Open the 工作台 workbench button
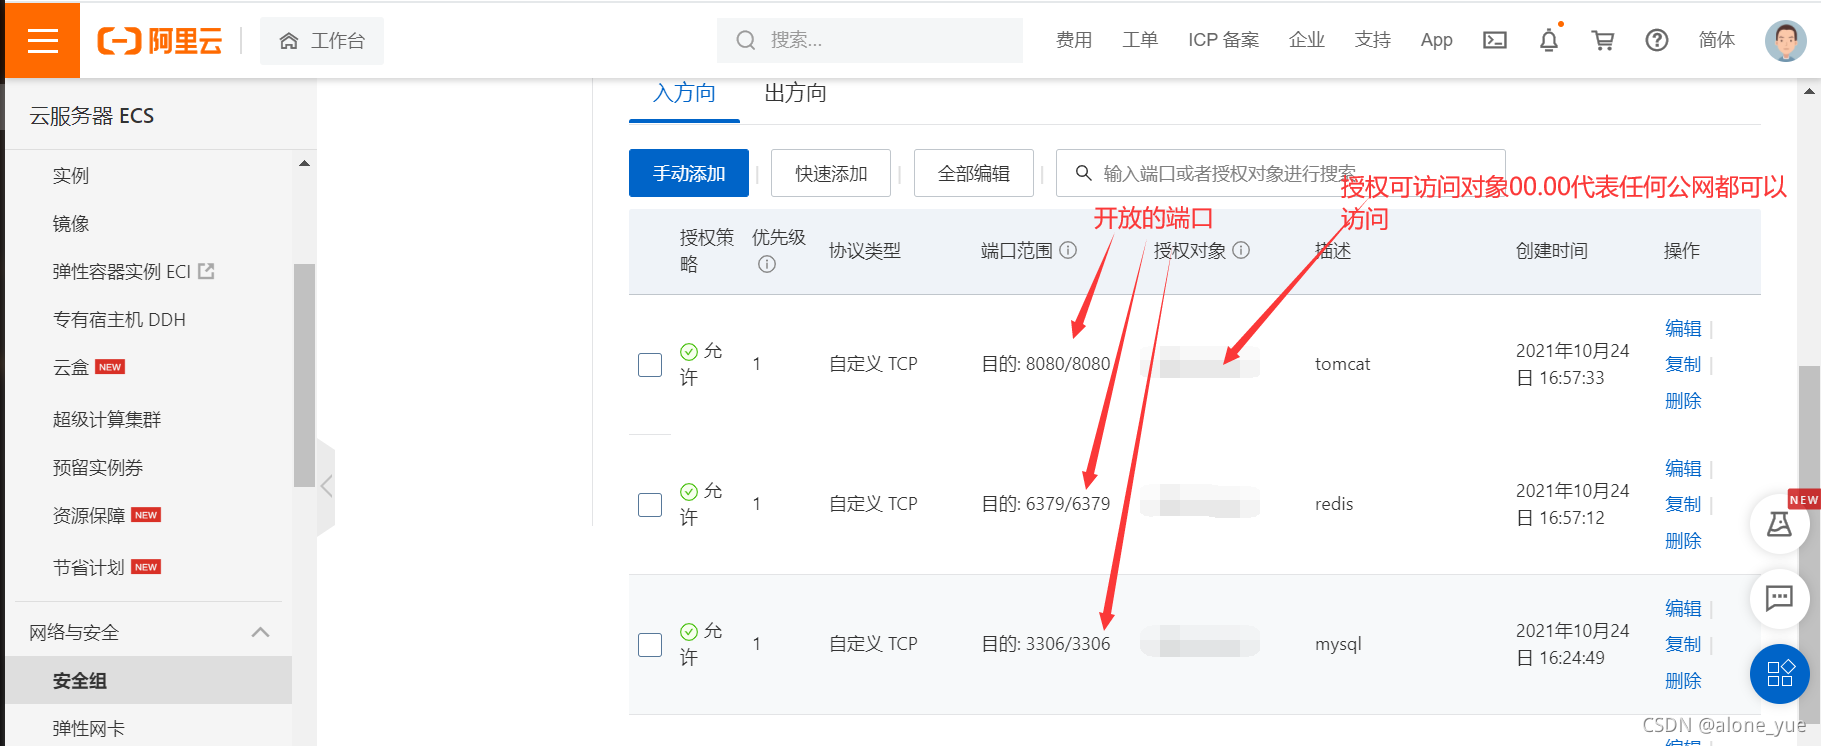This screenshot has width=1821, height=746. [x=322, y=41]
